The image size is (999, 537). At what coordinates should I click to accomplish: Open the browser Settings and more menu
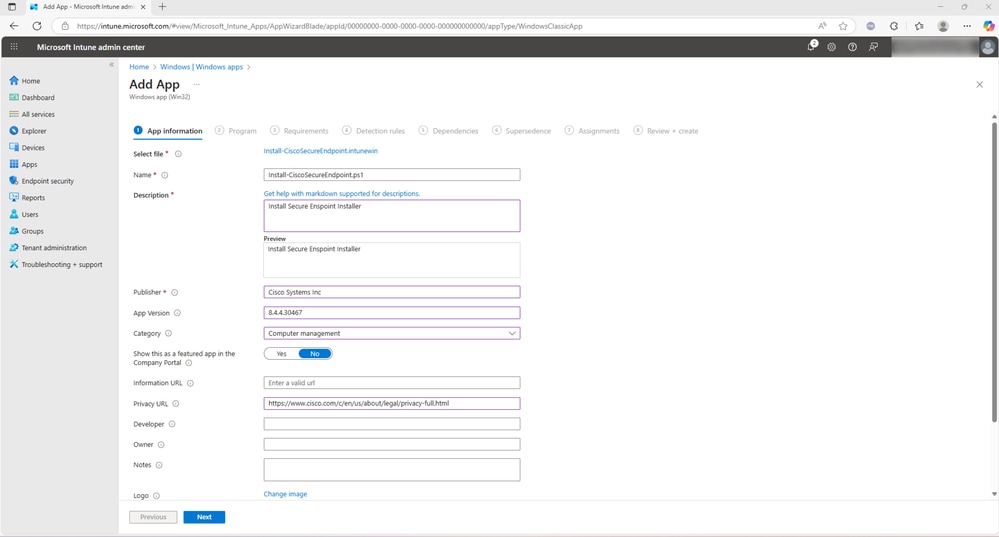(x=967, y=26)
